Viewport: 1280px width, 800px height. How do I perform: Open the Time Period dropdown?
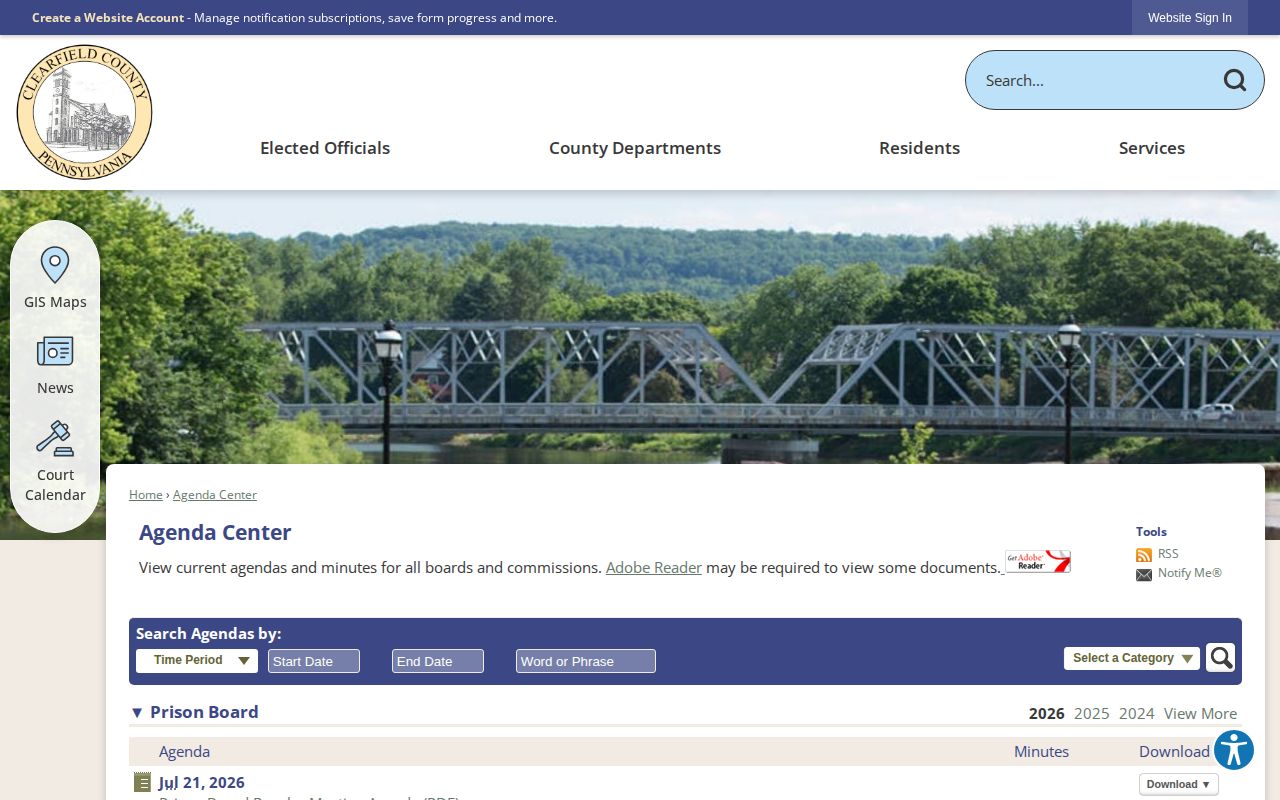[x=197, y=660]
